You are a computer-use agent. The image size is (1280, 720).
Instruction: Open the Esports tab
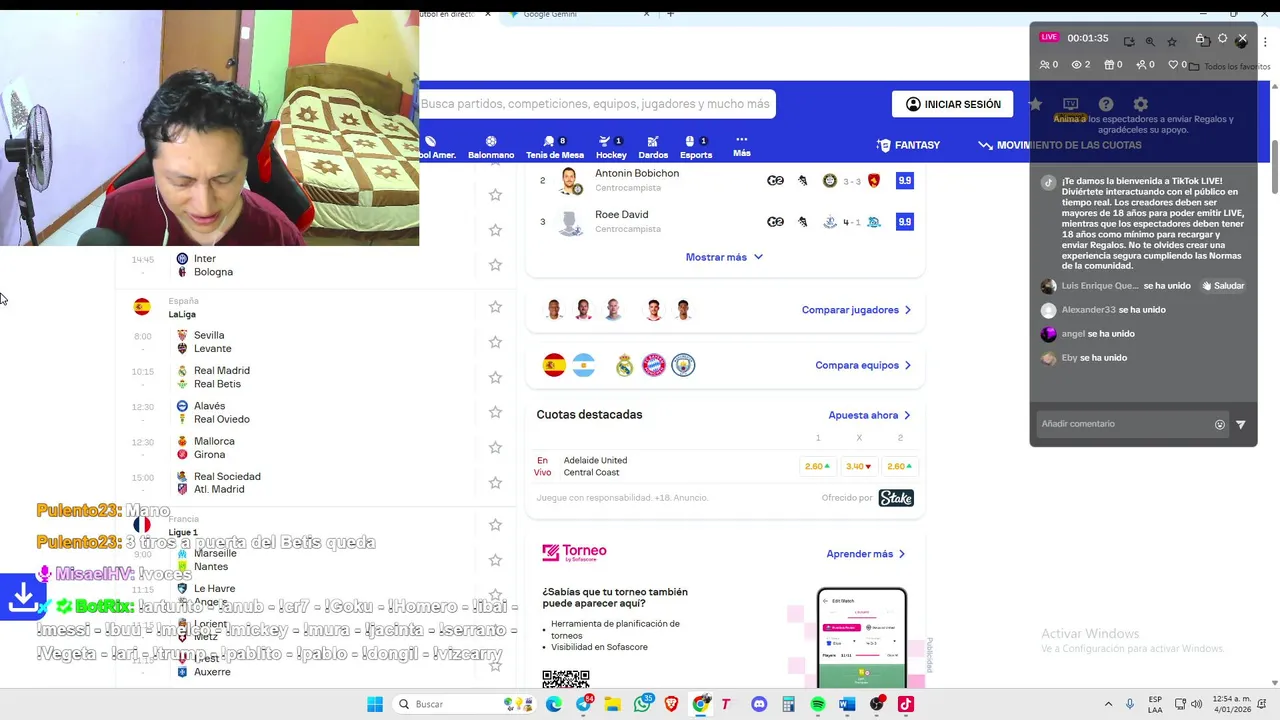click(696, 147)
